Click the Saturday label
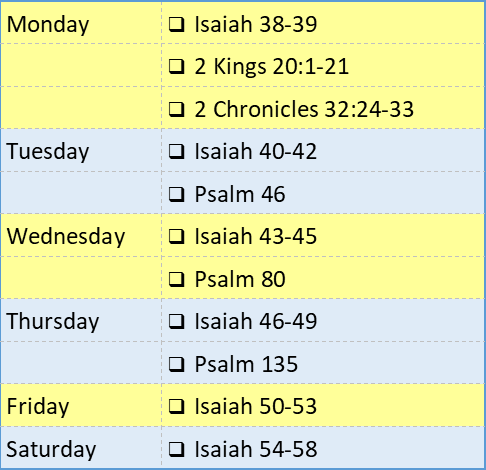Viewport: 486px width, 470px height. [51, 449]
